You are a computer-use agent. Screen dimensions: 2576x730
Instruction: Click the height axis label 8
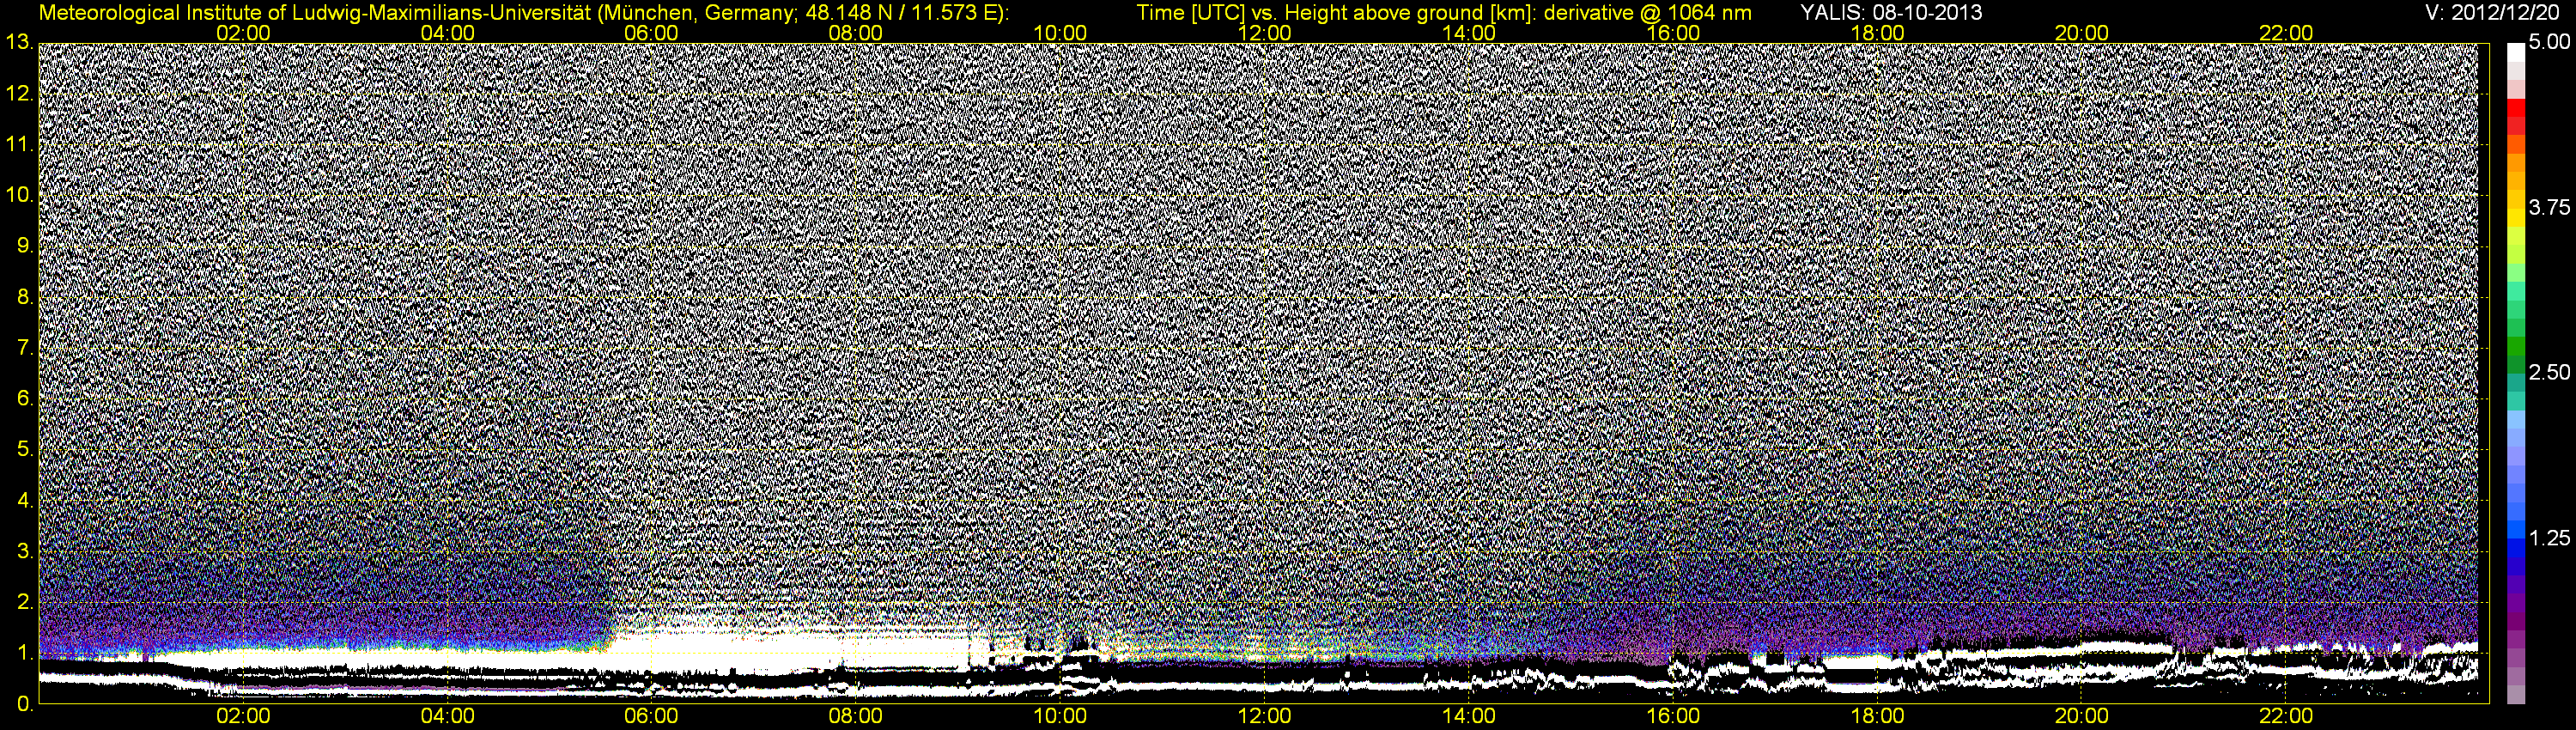pos(25,297)
